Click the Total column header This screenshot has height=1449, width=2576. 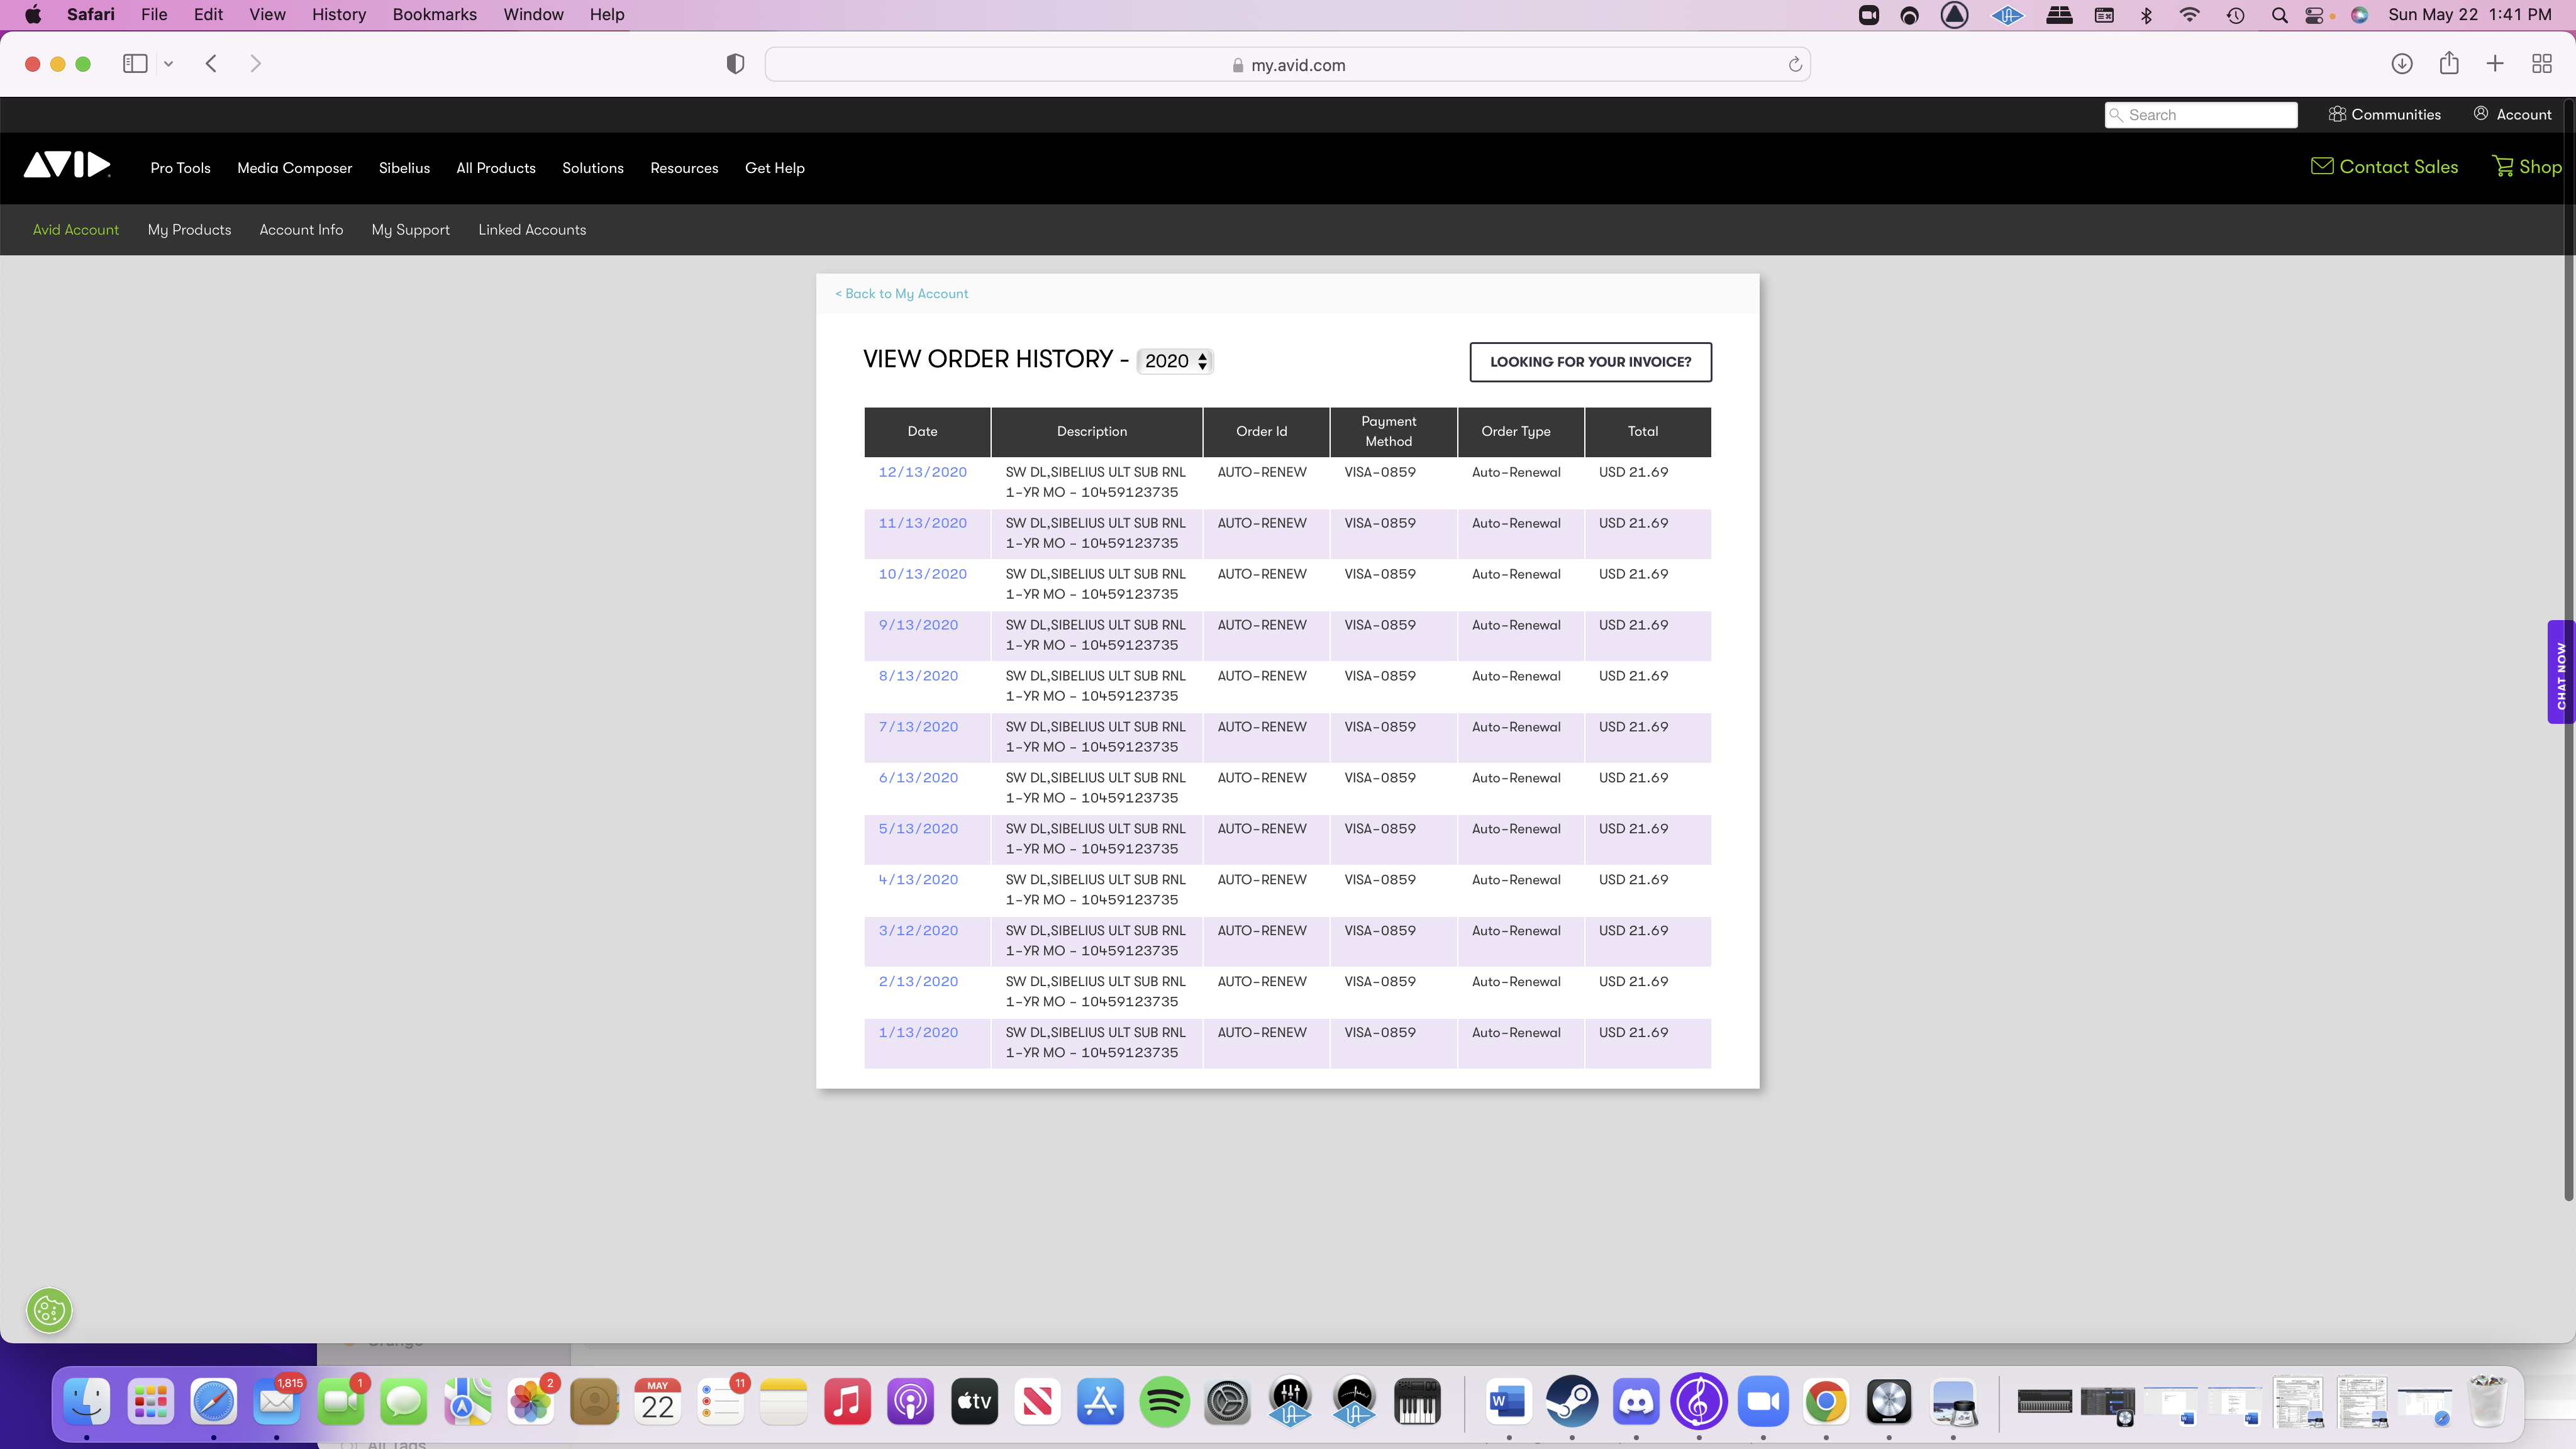[x=1648, y=432]
